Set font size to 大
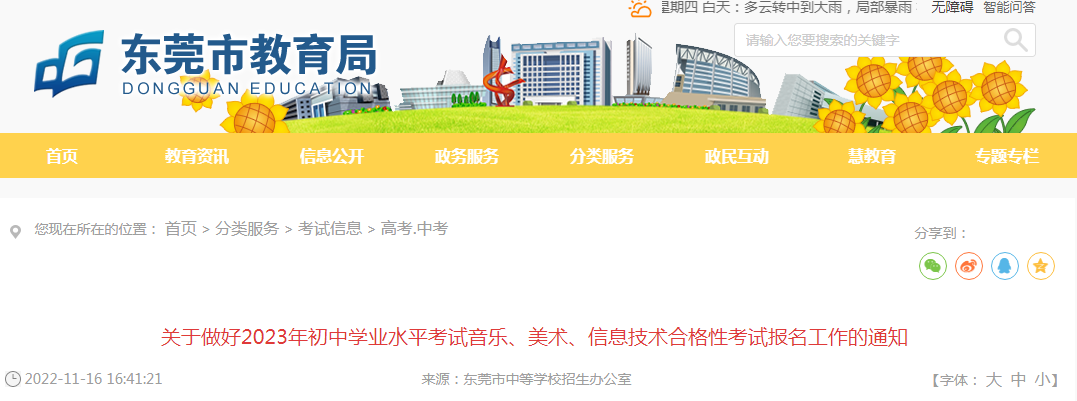Viewport: 1077px width, 401px height. point(994,380)
